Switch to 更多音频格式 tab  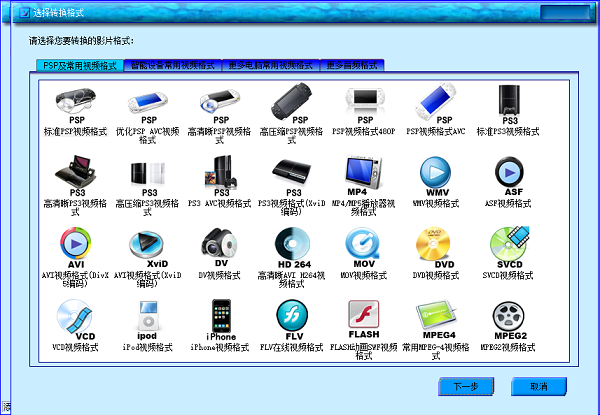click(352, 65)
